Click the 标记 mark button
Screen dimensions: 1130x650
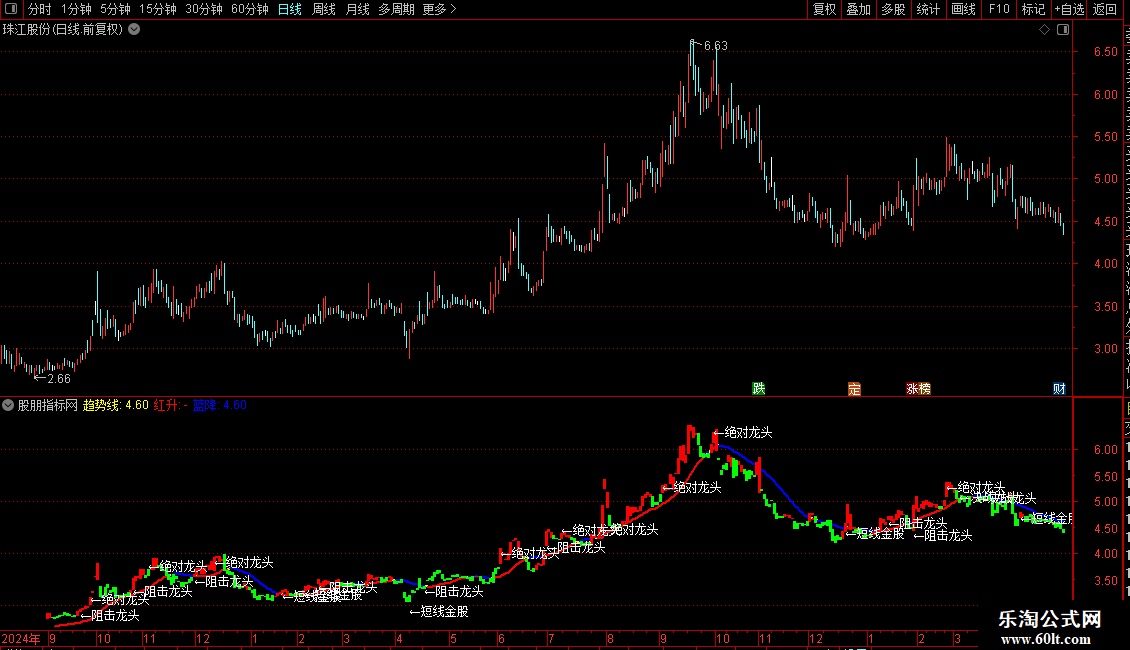pos(1033,9)
